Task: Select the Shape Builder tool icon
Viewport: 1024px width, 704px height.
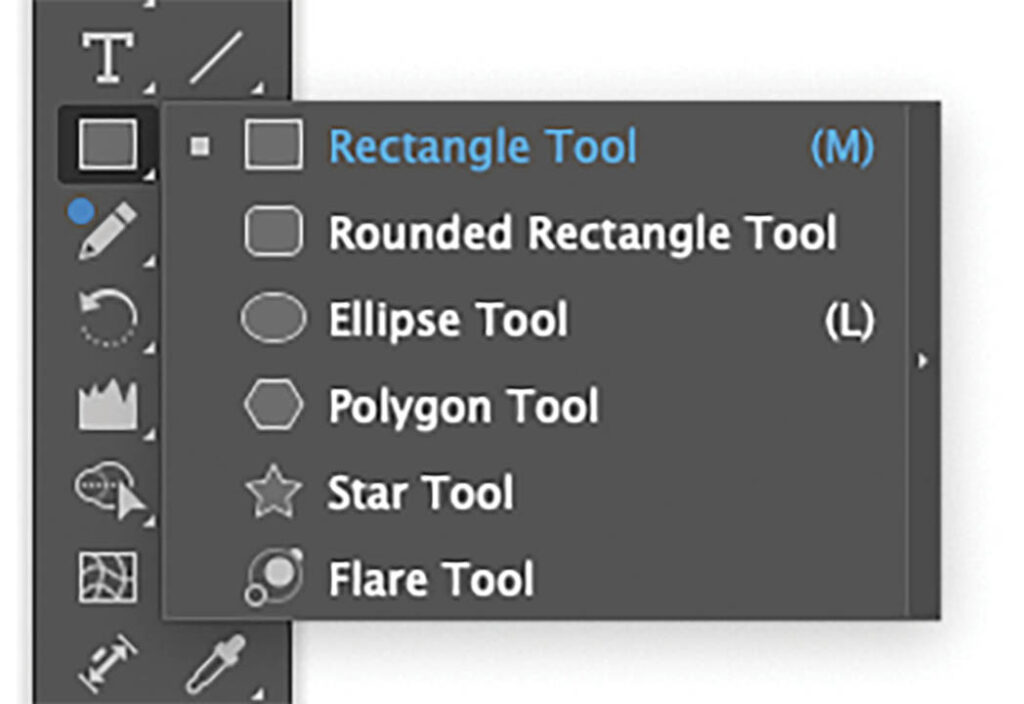Action: coord(110,490)
